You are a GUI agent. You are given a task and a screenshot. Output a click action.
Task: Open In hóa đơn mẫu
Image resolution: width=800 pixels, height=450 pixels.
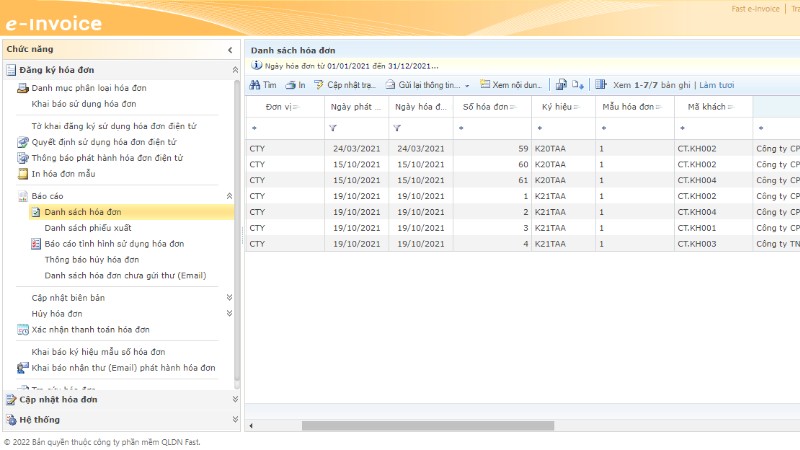tap(63, 174)
